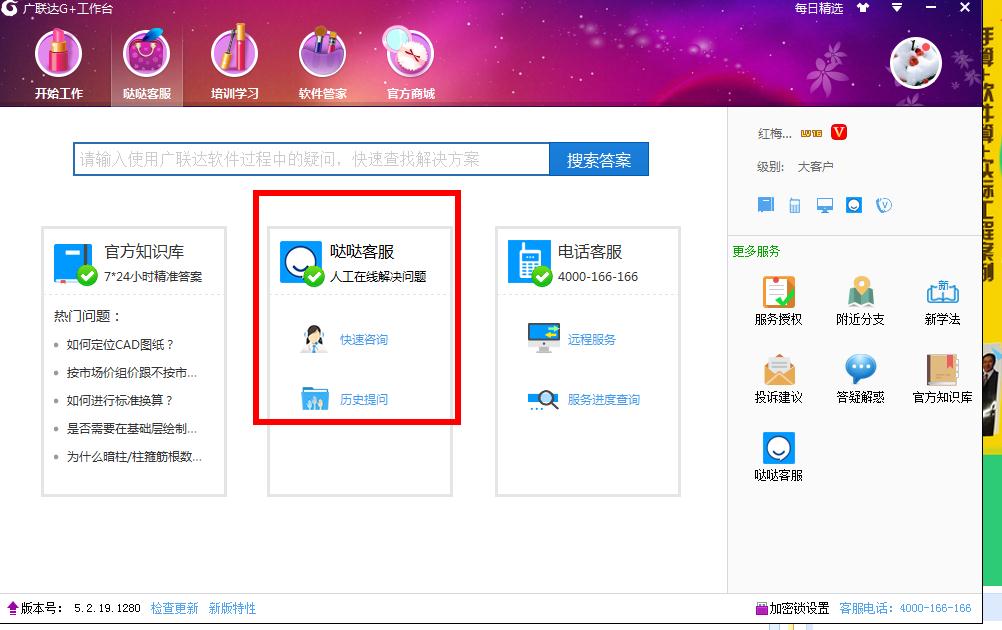Open 加密锁设置 in status bar

pyautogui.click(x=792, y=608)
